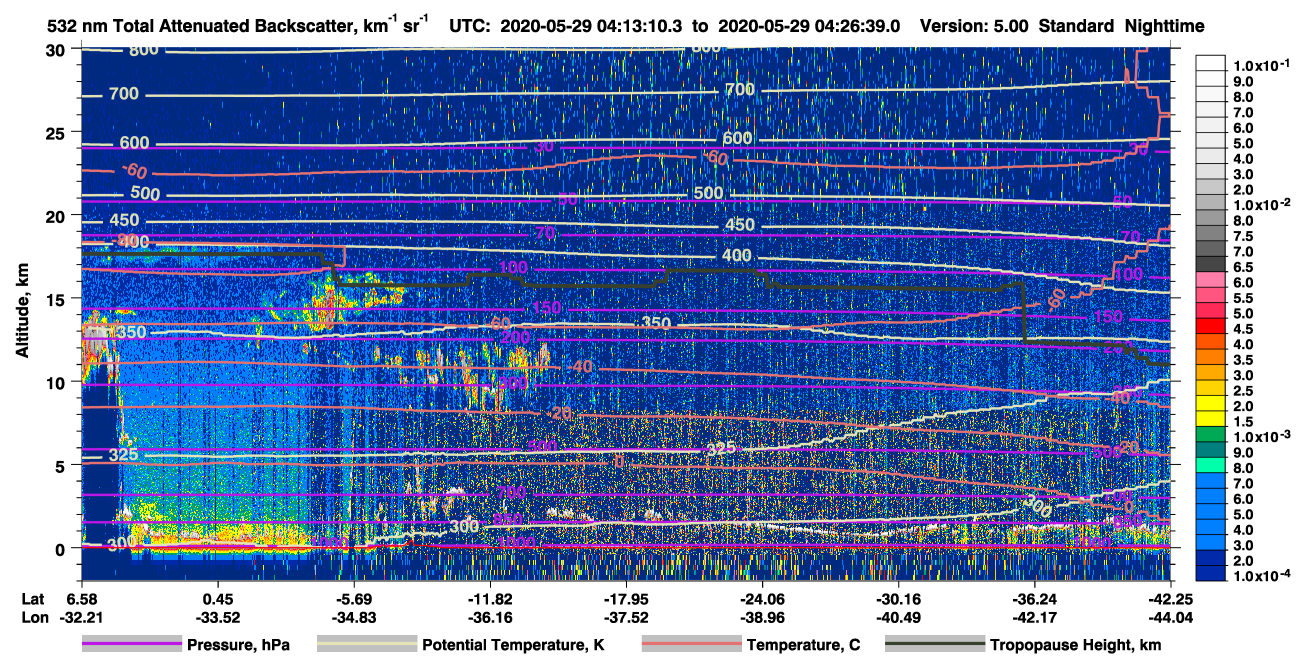The image size is (1300, 667).
Task: Click the colorbar label 6.5
Action: click(x=1243, y=266)
